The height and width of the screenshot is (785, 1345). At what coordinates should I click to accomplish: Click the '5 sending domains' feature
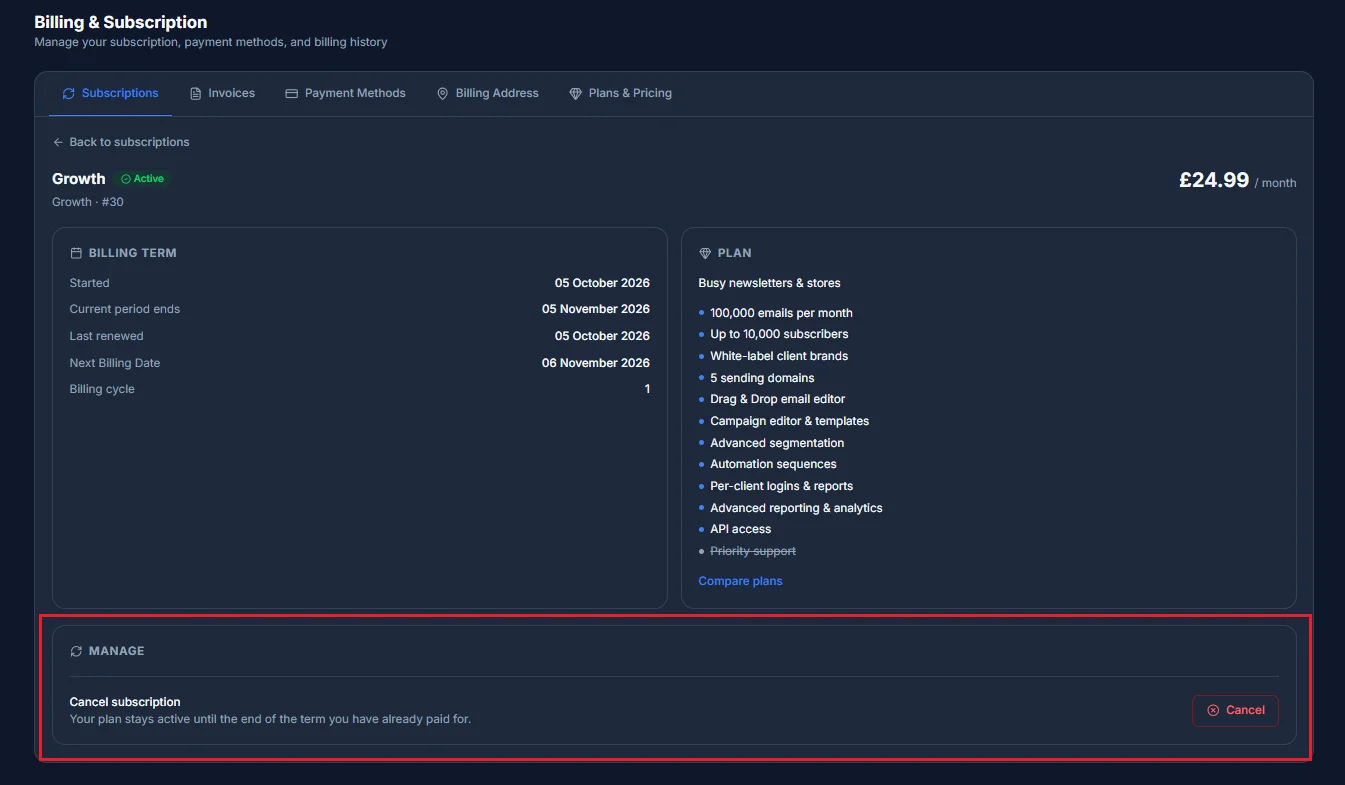762,378
